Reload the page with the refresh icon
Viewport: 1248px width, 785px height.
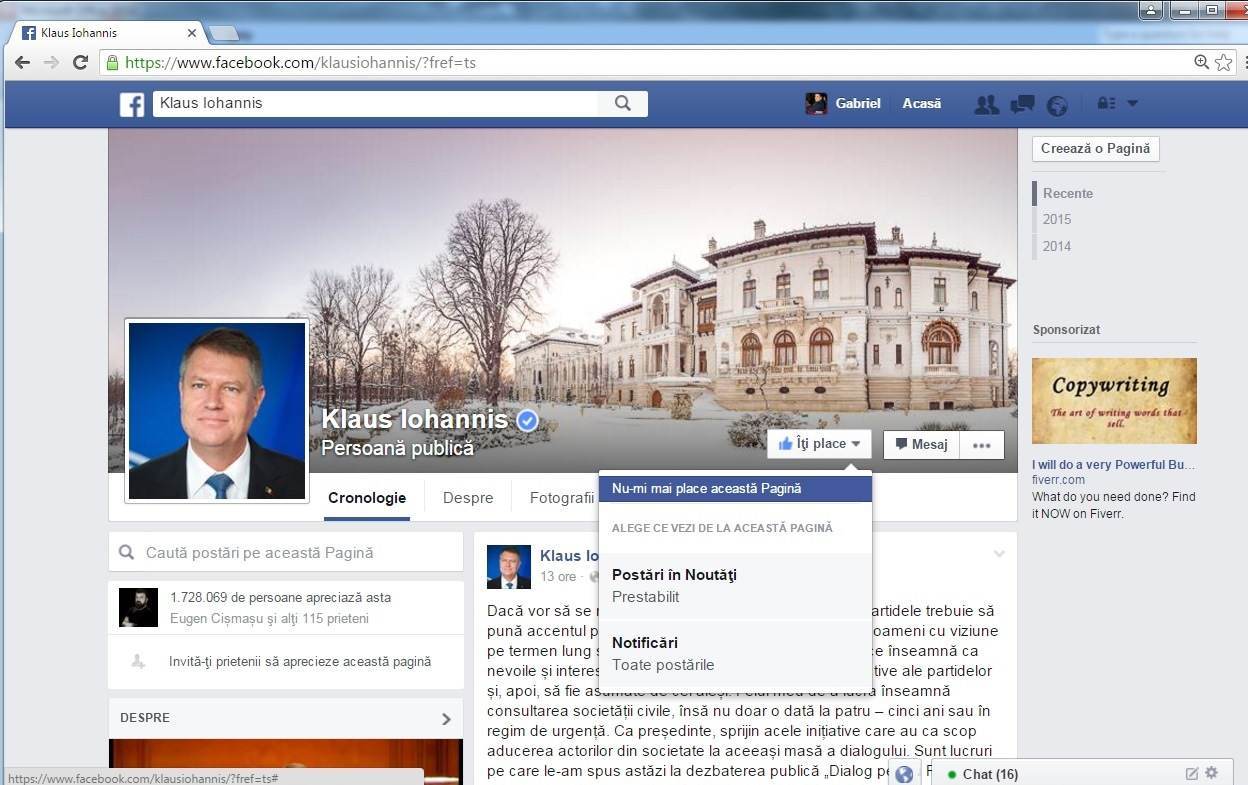point(81,62)
